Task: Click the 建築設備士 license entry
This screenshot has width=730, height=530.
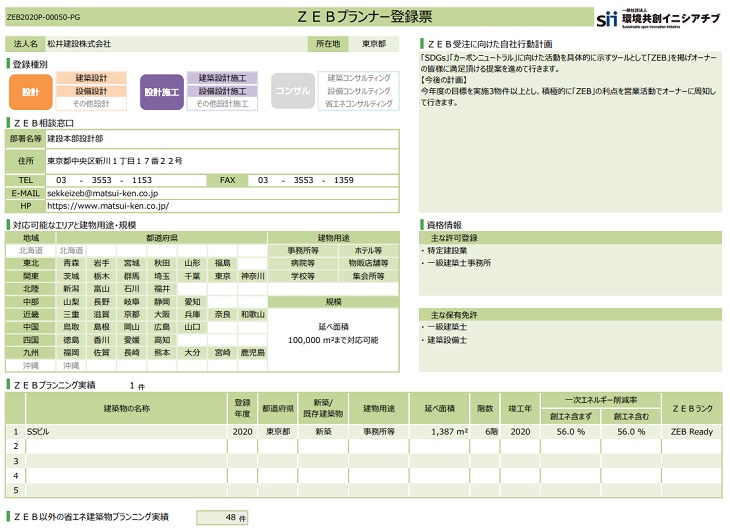Action: [447, 340]
